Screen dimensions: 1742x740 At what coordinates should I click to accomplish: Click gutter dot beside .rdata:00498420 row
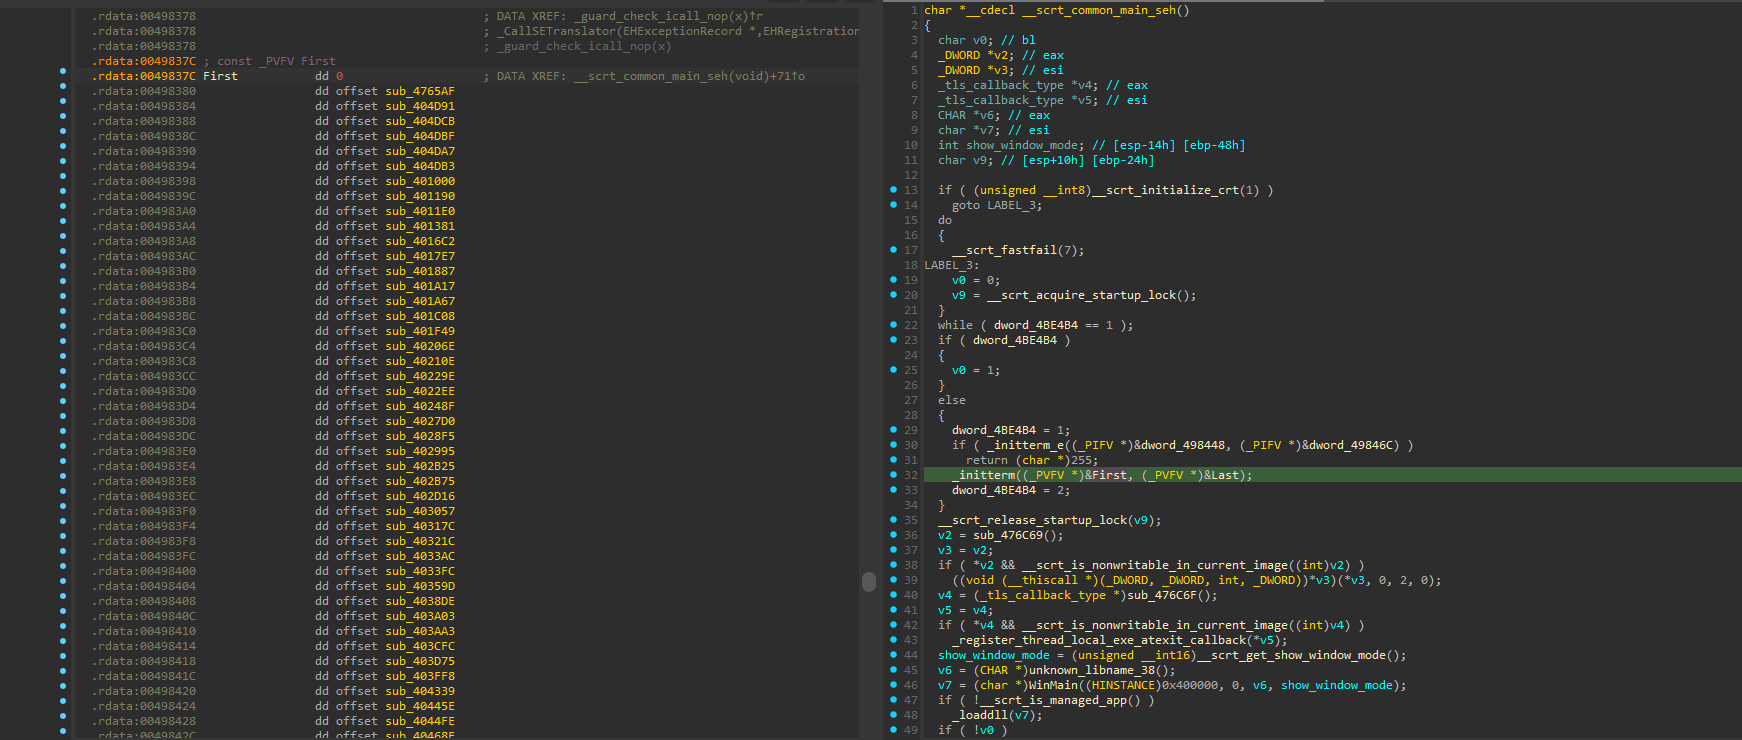[x=63, y=691]
